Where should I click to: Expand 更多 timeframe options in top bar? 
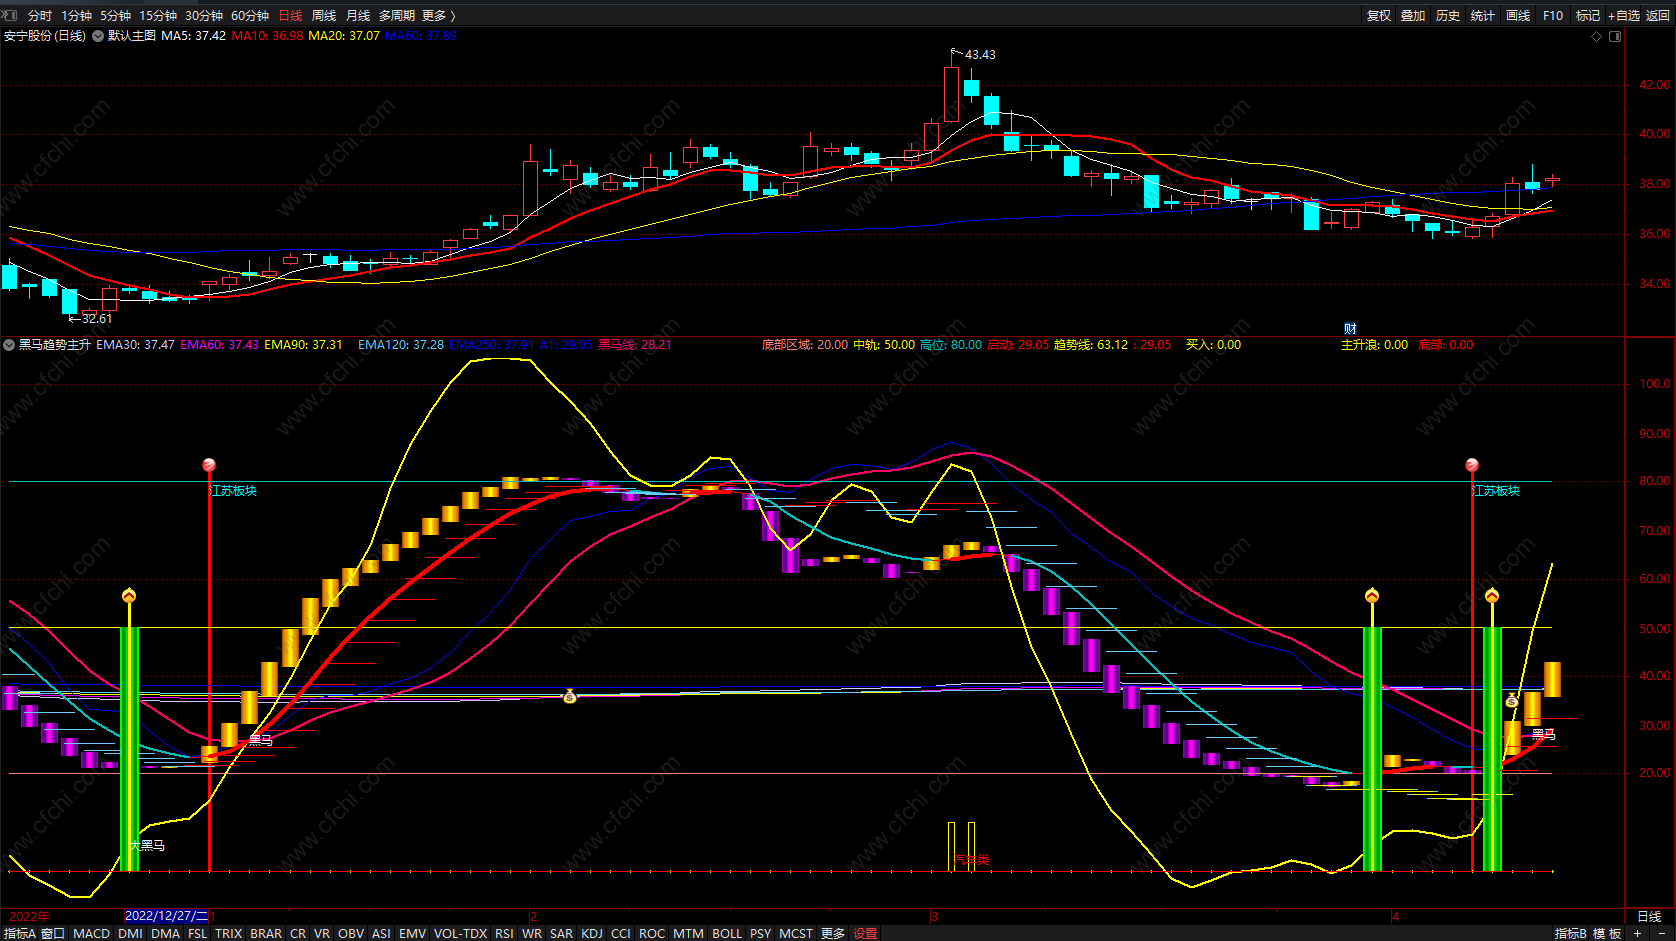(438, 15)
